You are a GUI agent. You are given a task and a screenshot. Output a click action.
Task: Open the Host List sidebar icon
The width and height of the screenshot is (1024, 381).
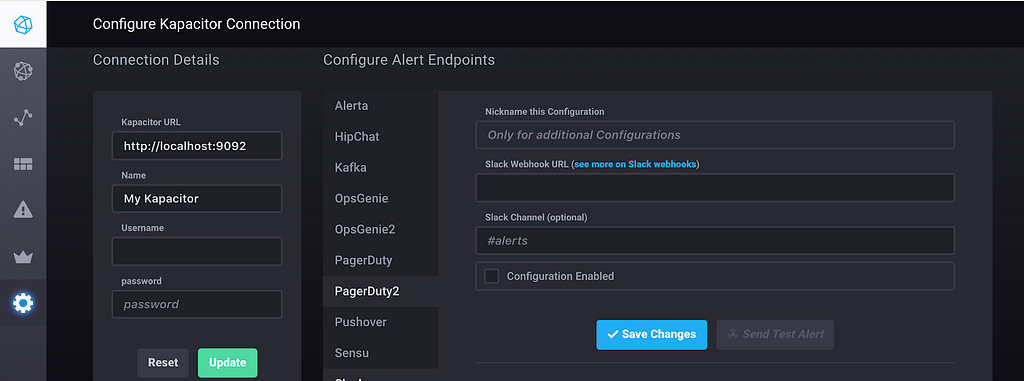tap(23, 71)
